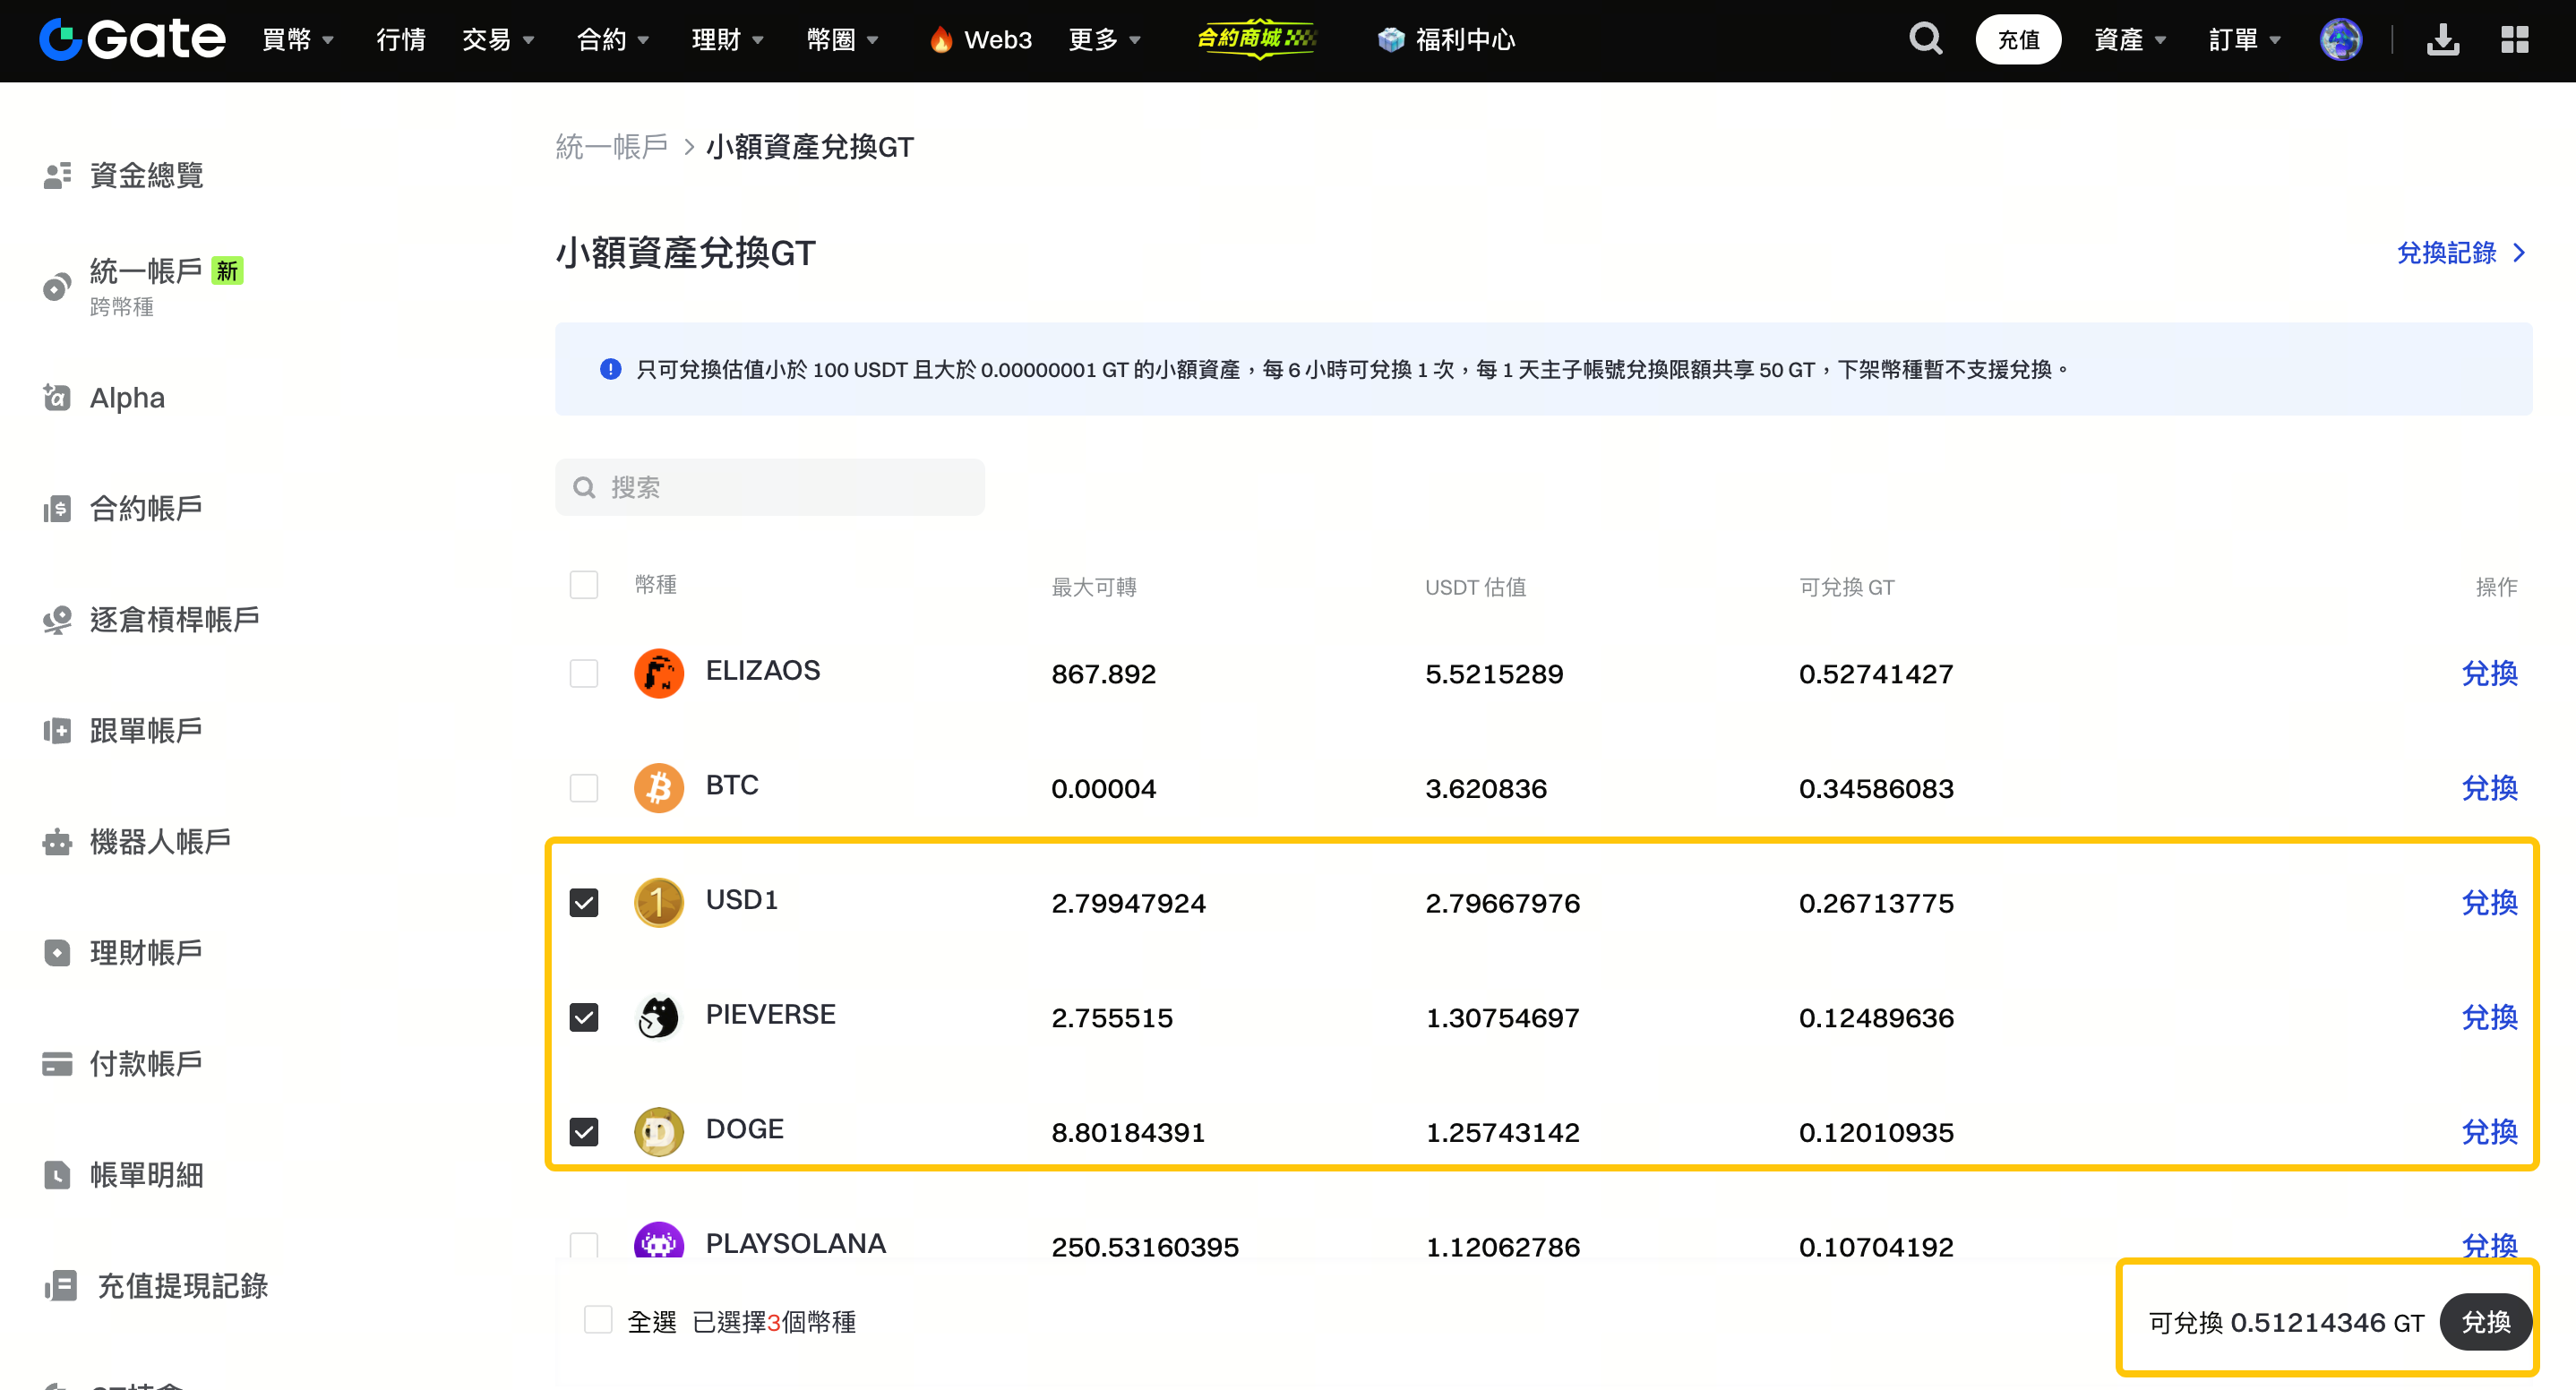The image size is (2576, 1390).
Task: Tick the 全選 checkbox at bottom
Action: point(598,1321)
